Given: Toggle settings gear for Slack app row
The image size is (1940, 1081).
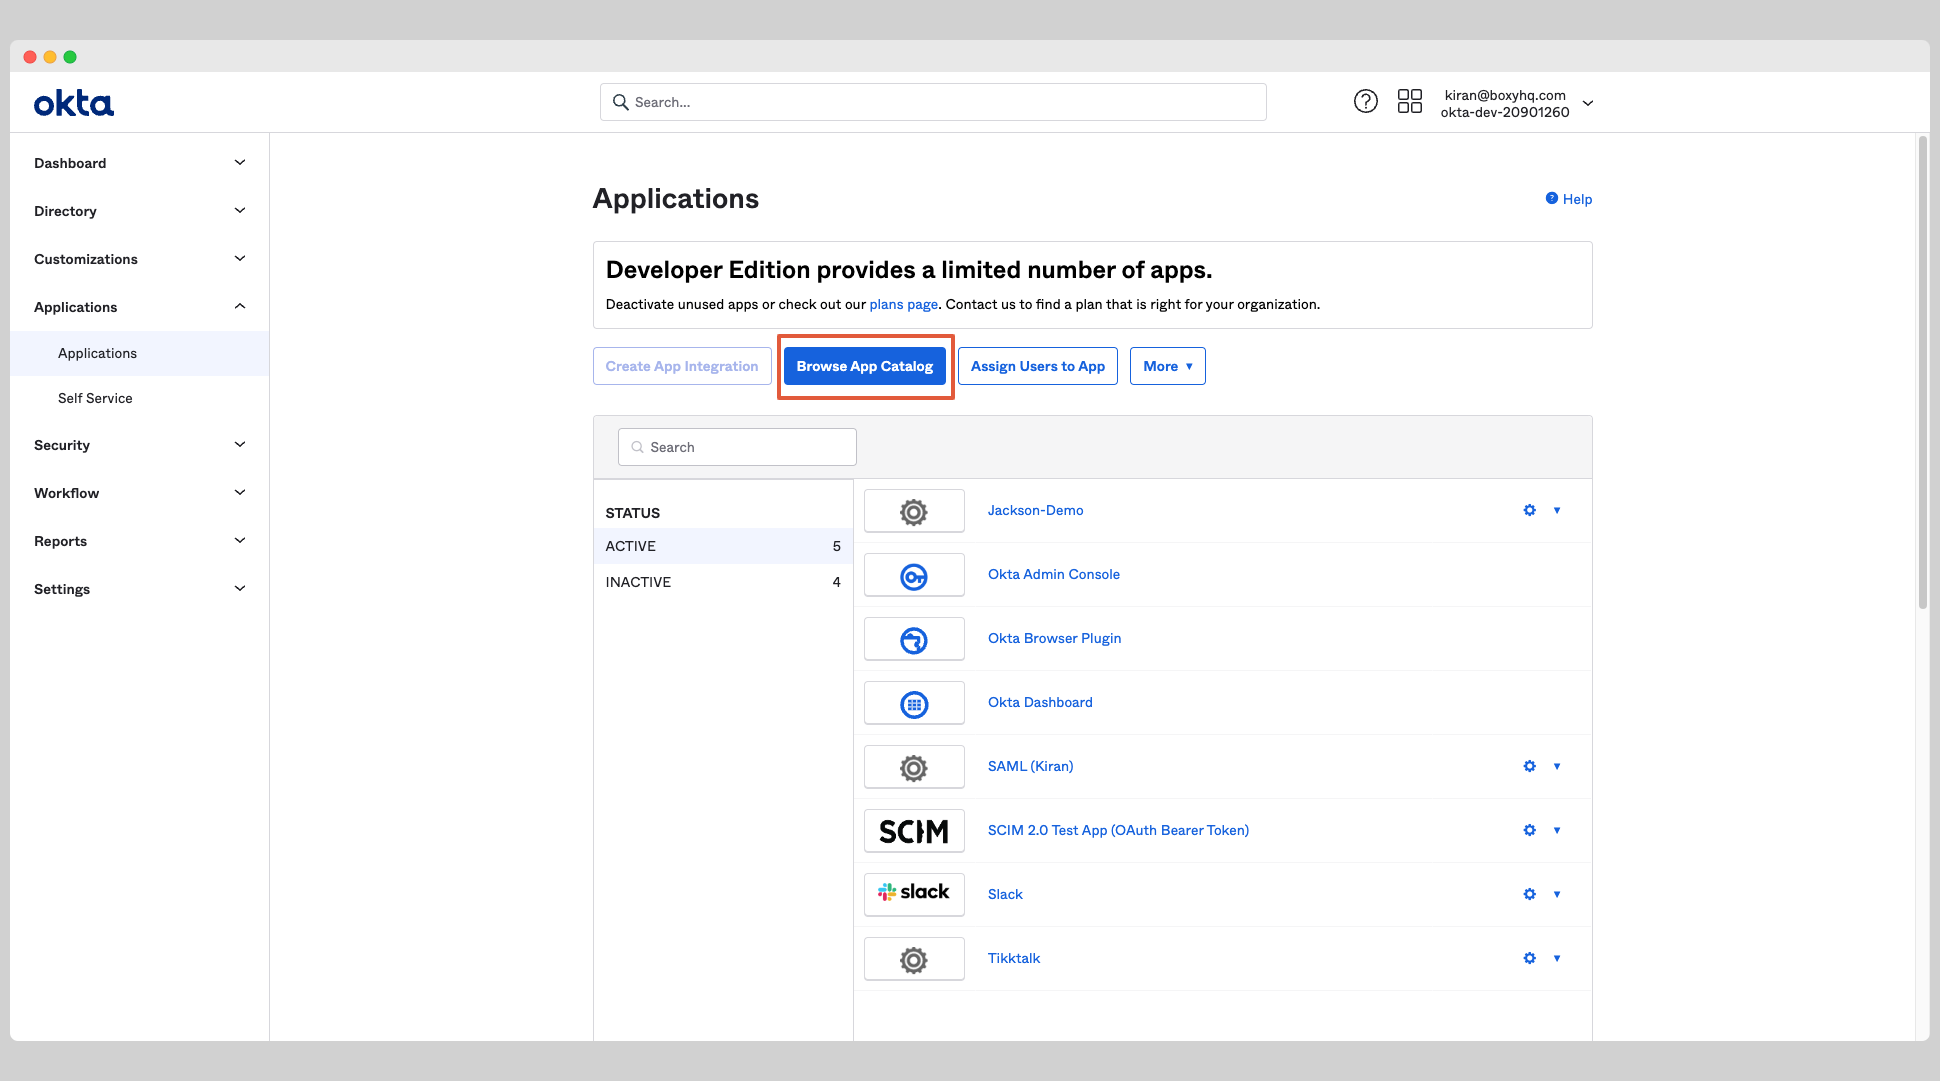Looking at the screenshot, I should pos(1529,894).
